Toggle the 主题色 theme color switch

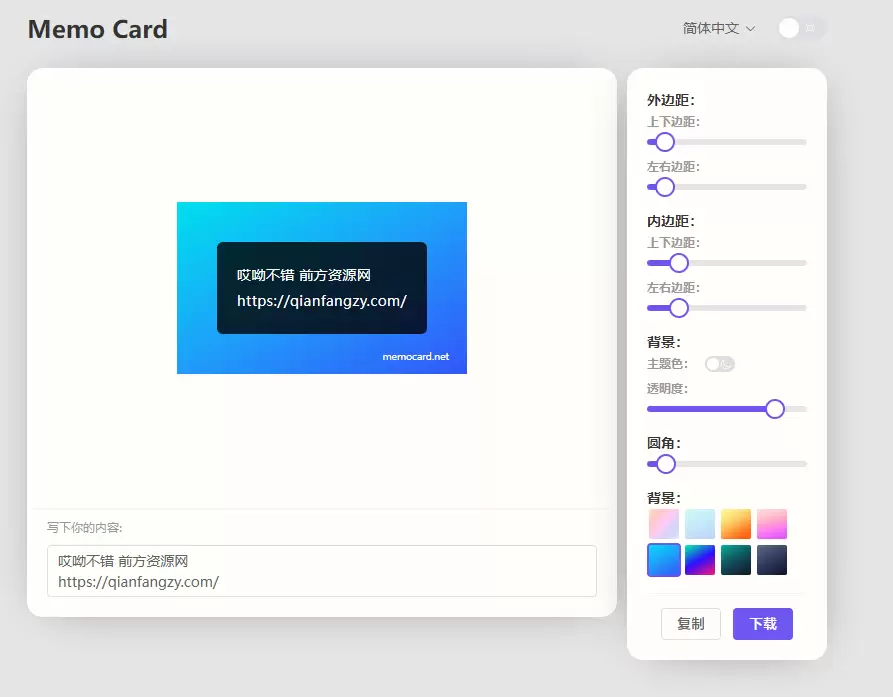719,364
